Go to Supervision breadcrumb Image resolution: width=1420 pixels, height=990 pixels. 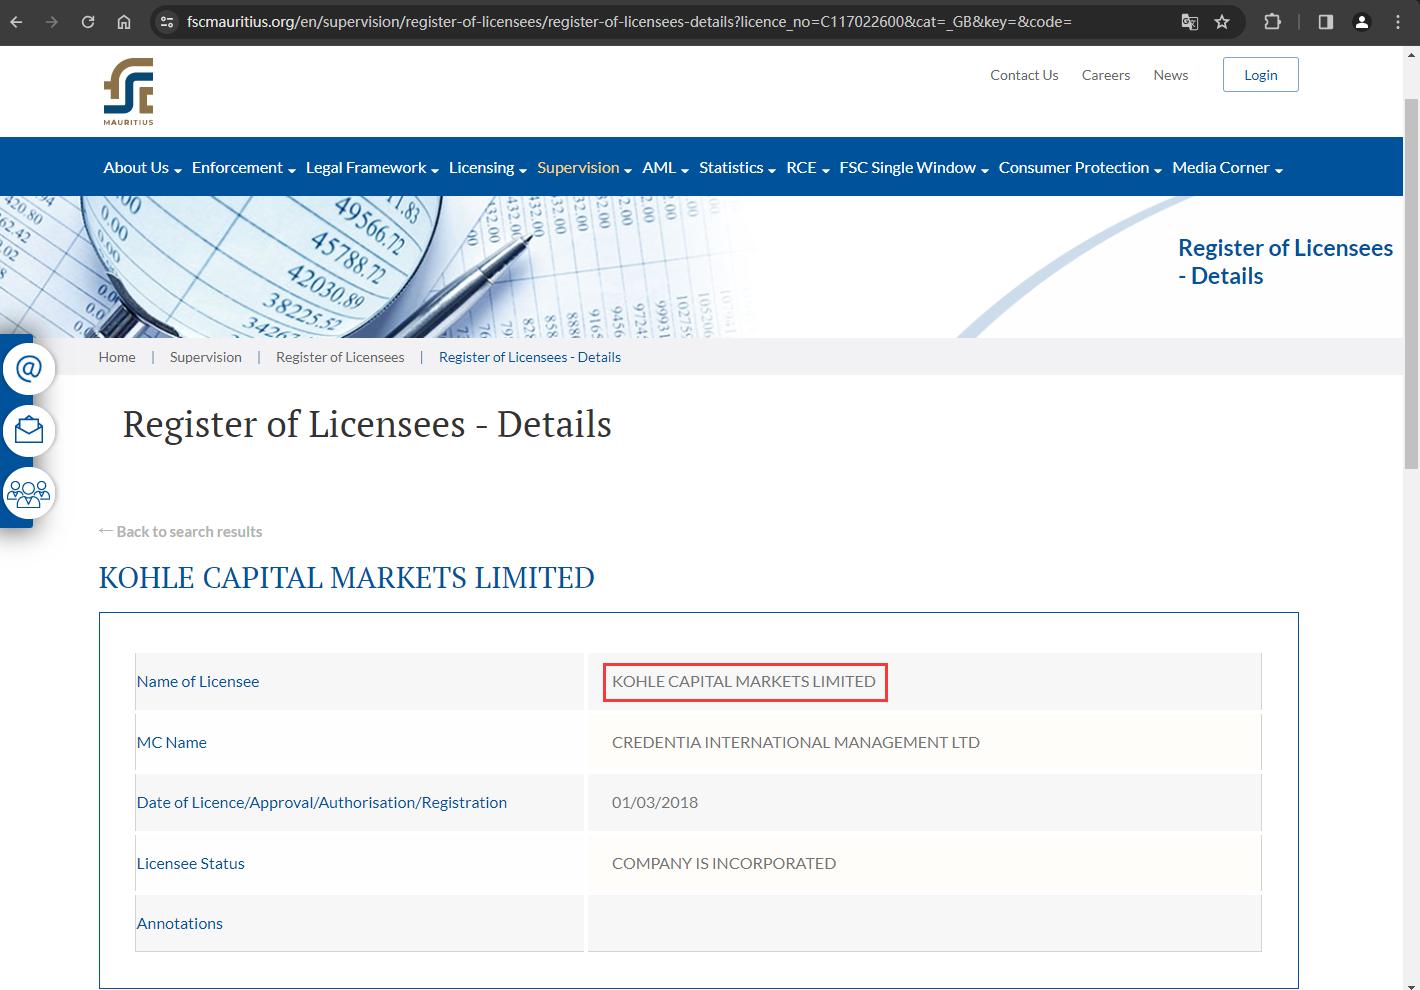(206, 357)
